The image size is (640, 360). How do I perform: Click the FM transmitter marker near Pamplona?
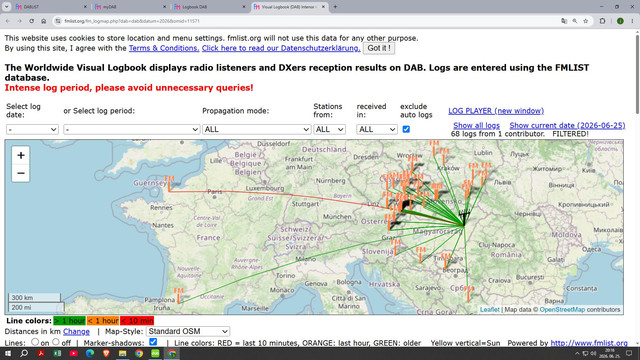point(179,296)
